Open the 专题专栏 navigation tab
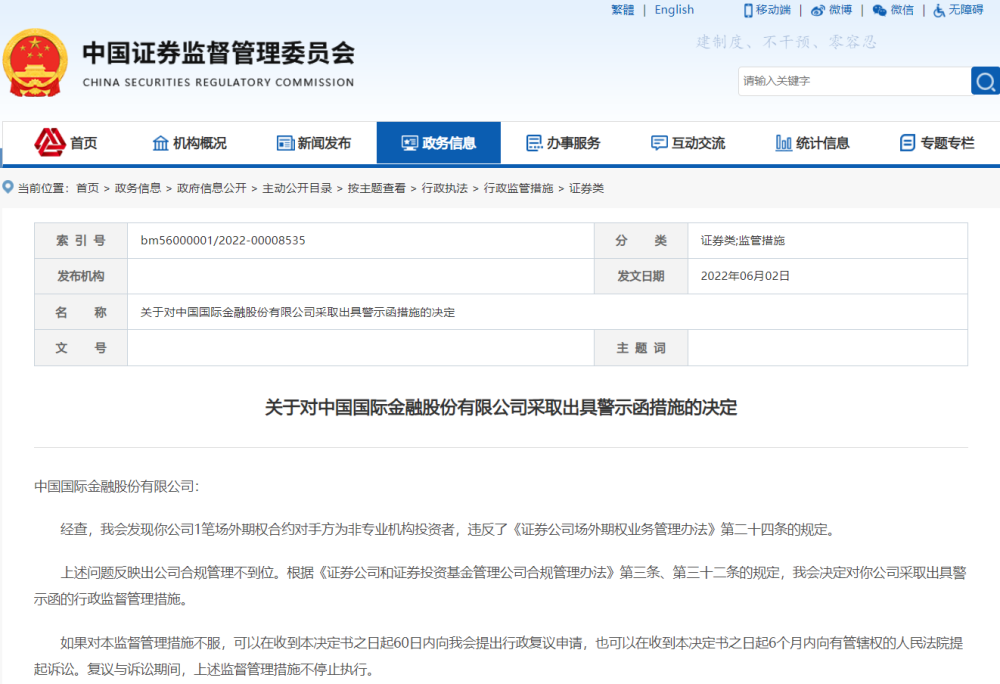 click(x=937, y=143)
